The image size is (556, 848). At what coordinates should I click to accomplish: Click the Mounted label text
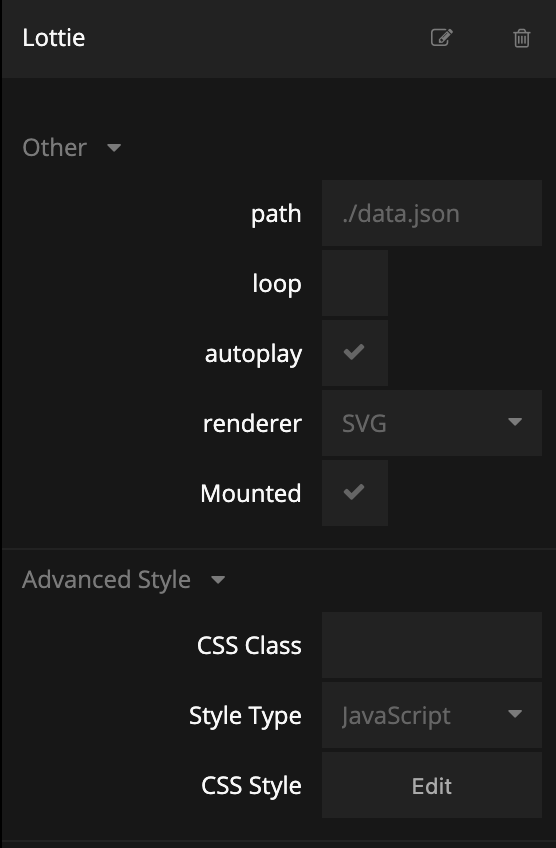pyautogui.click(x=250, y=493)
